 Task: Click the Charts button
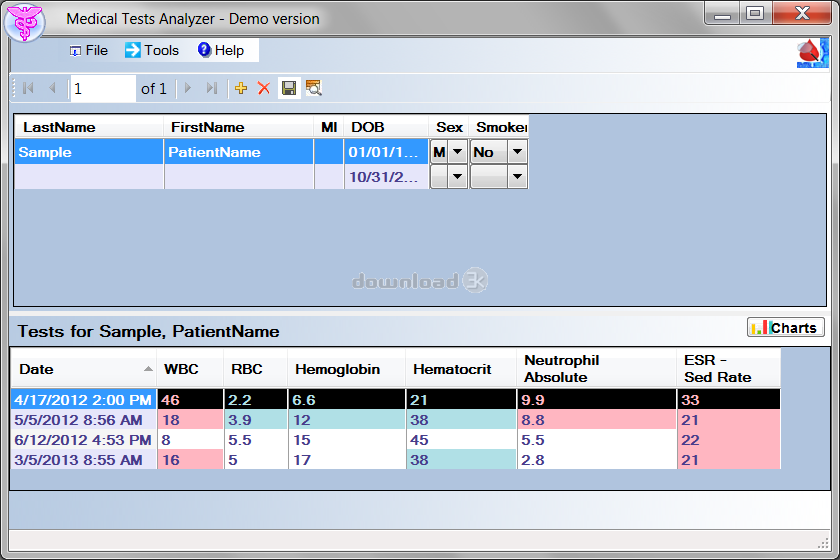point(785,327)
